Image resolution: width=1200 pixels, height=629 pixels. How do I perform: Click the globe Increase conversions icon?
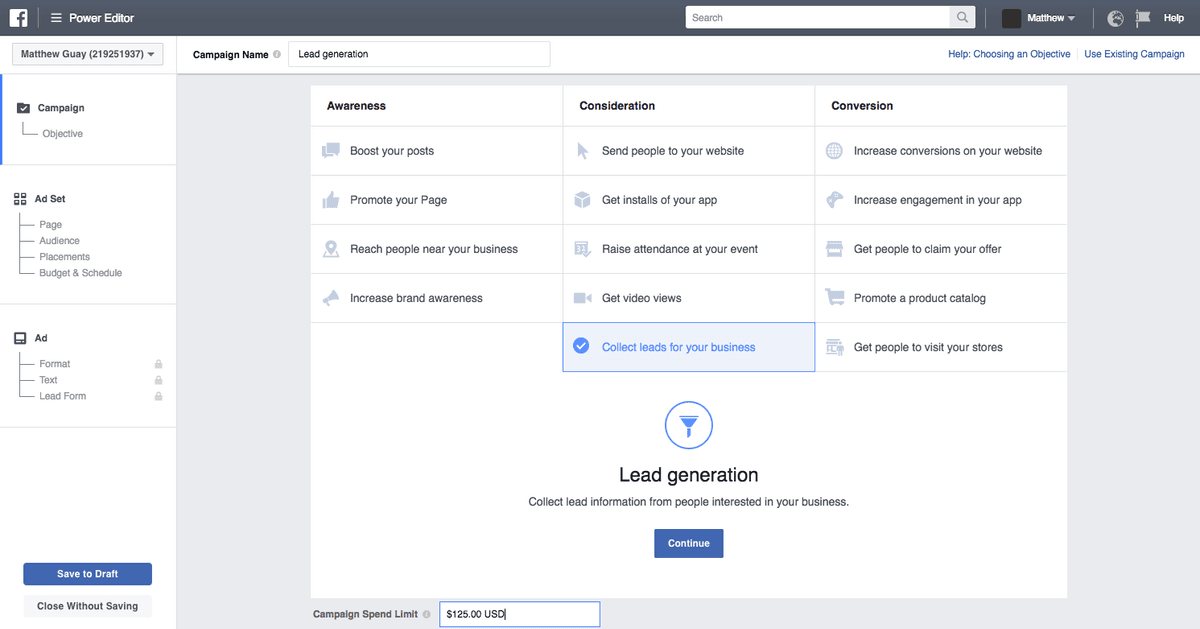[x=835, y=151]
